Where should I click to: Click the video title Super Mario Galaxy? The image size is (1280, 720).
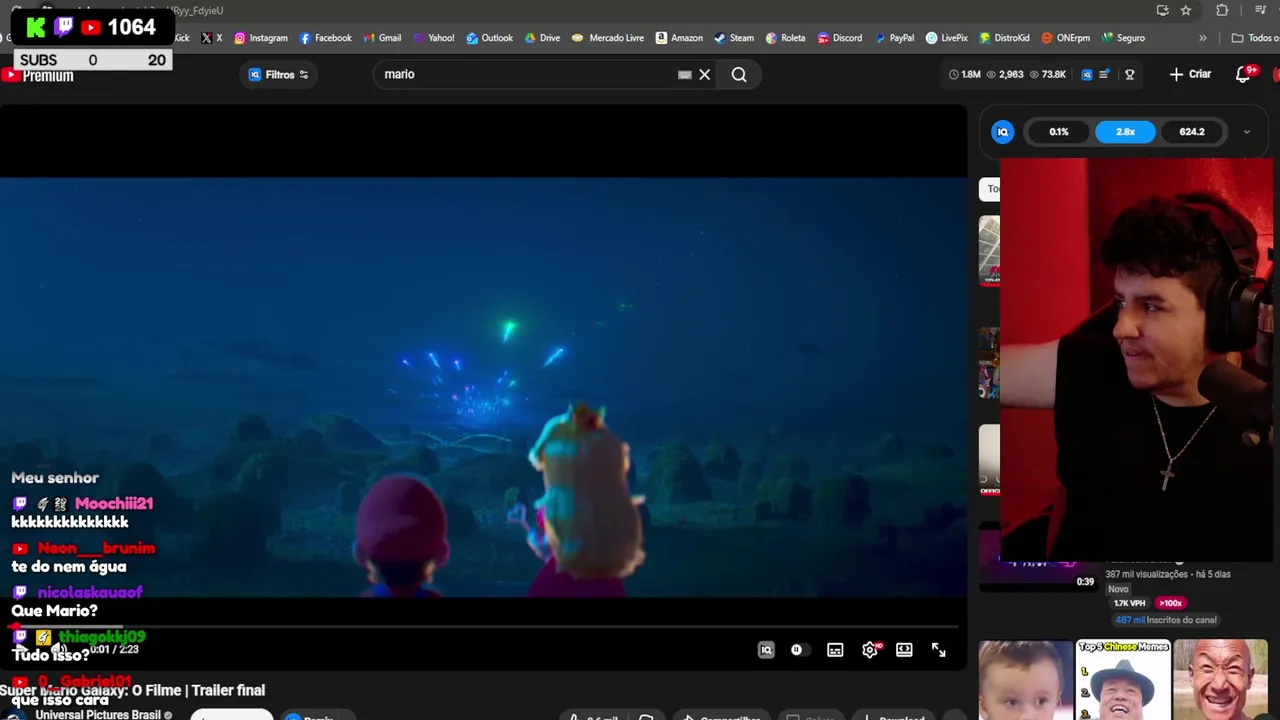(132, 690)
